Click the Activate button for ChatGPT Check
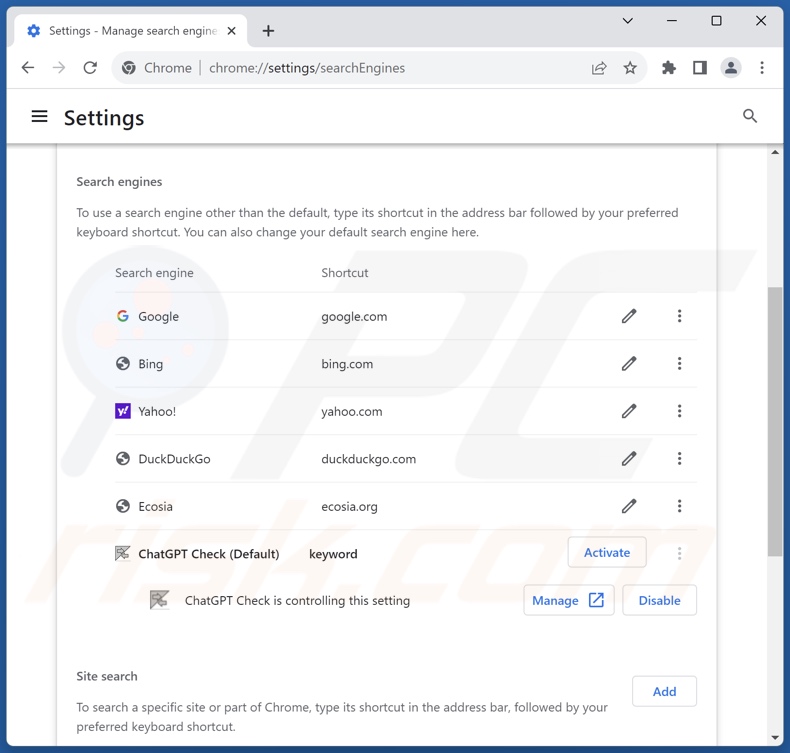The height and width of the screenshot is (753, 790). coord(607,553)
